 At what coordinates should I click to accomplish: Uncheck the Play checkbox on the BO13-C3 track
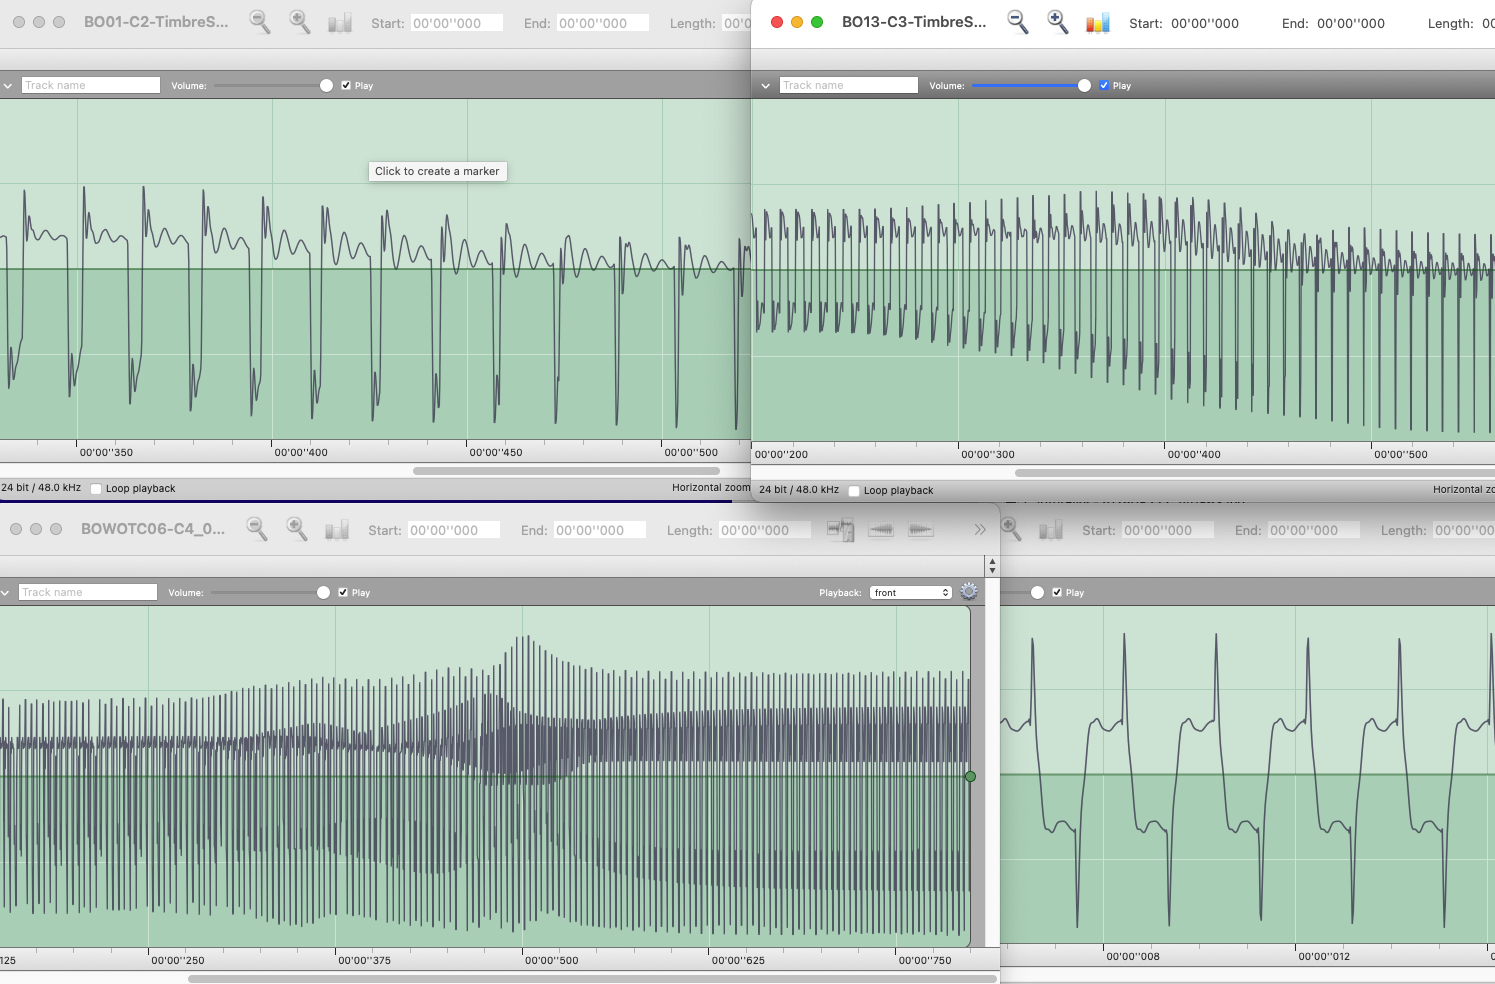[x=1104, y=85]
